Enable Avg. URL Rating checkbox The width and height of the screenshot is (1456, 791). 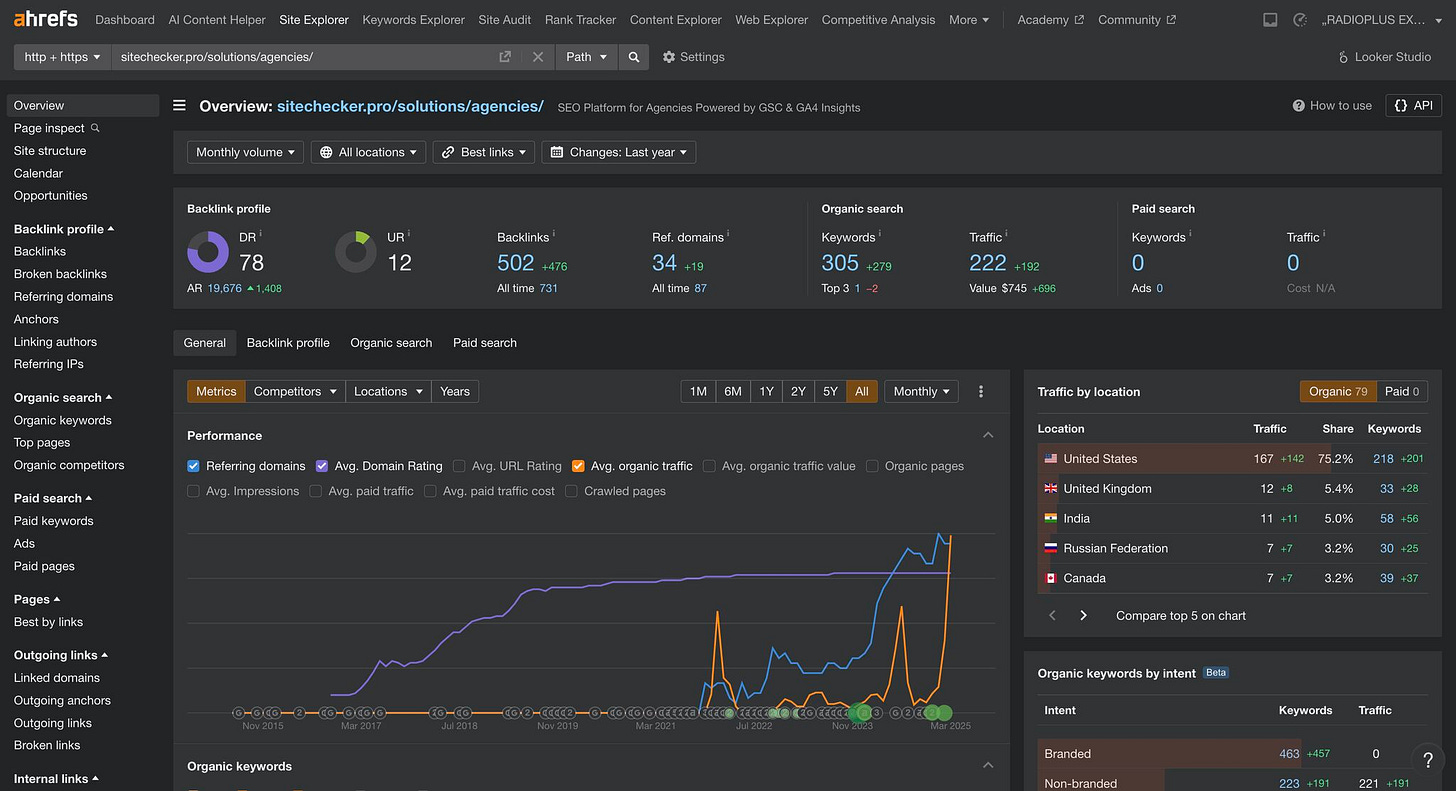[459, 466]
